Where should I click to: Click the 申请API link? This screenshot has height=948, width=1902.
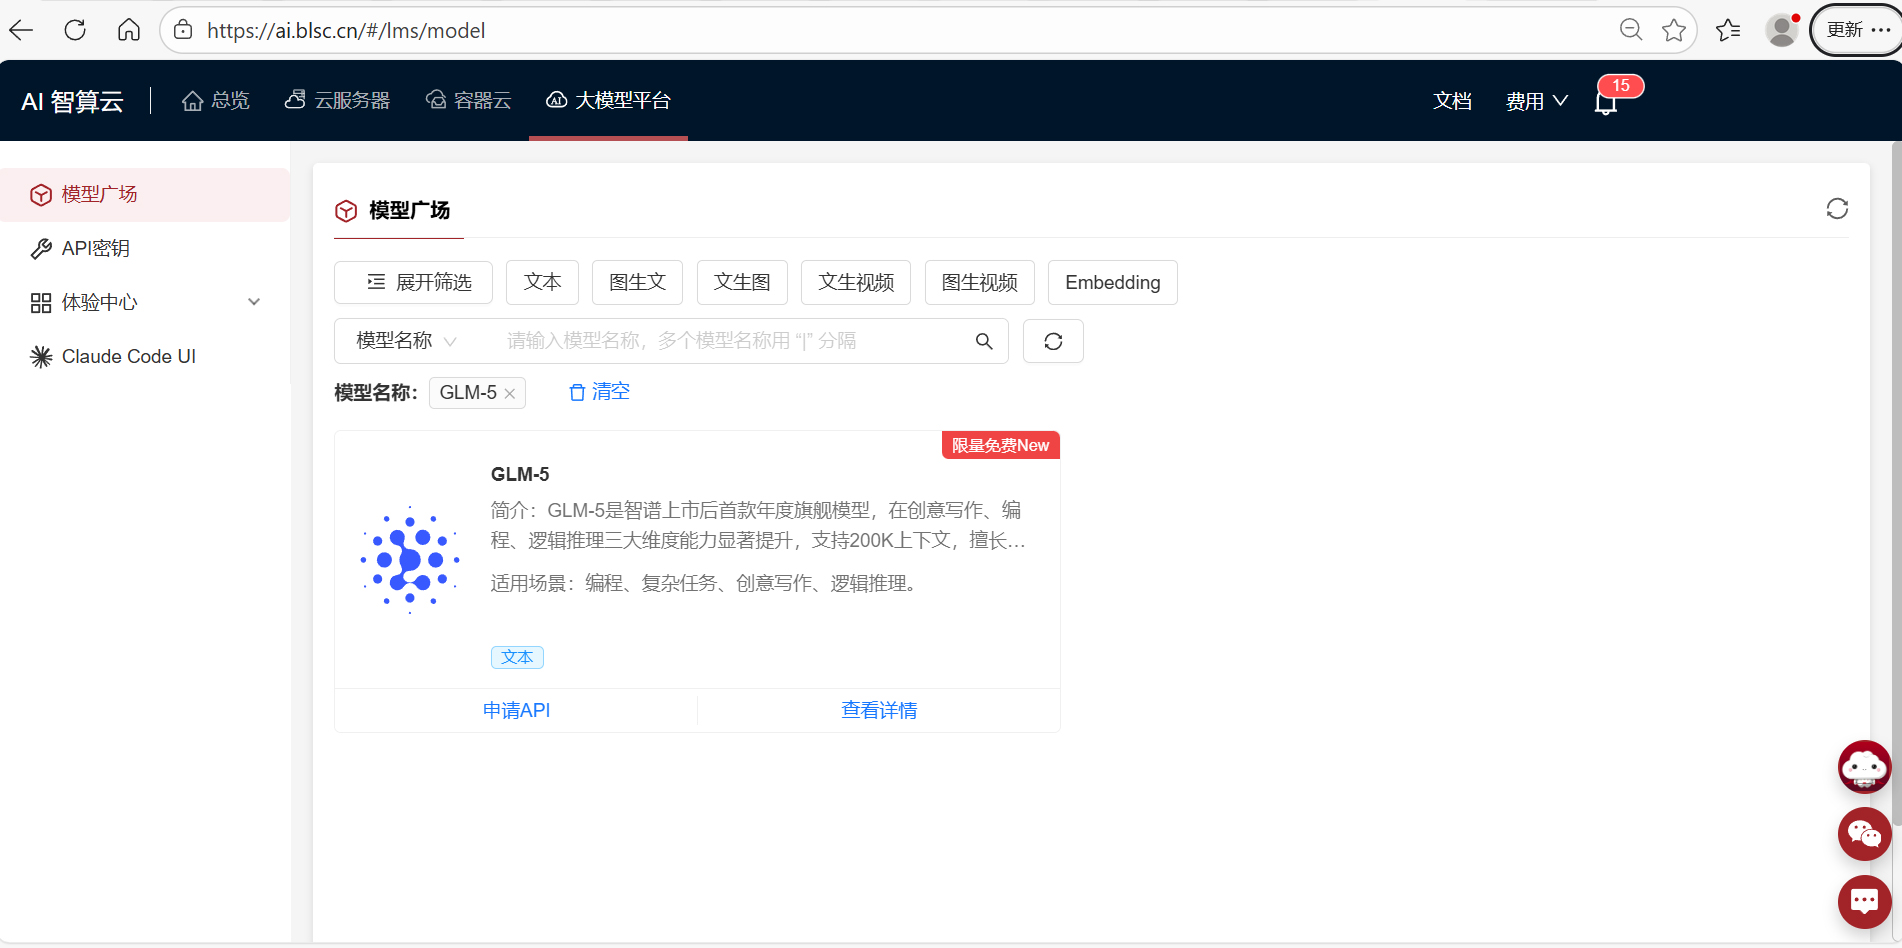coord(516,711)
